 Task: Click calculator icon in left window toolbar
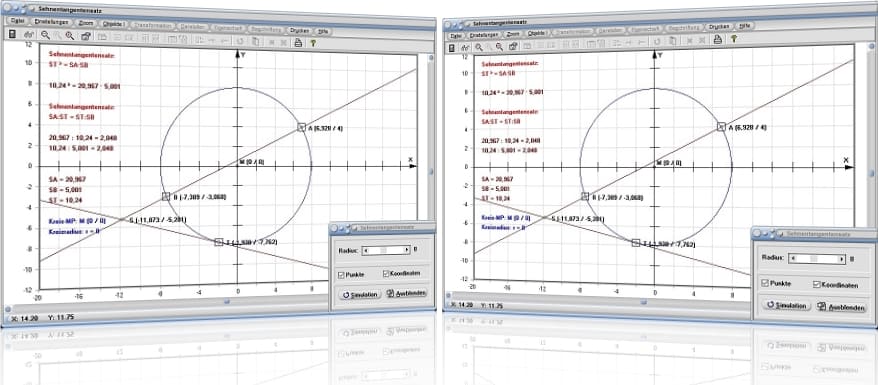[x=12, y=34]
